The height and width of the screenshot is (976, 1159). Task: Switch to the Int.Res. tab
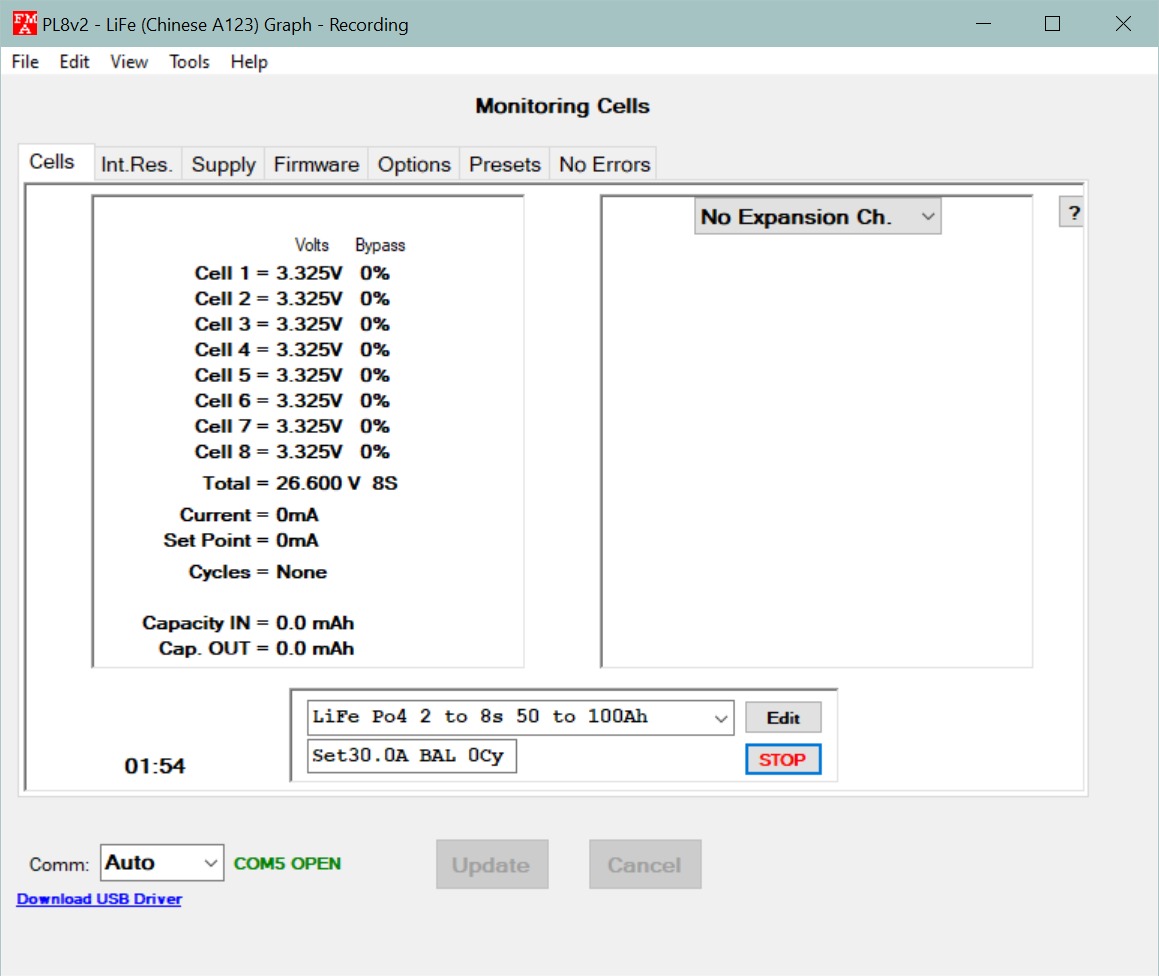[137, 165]
